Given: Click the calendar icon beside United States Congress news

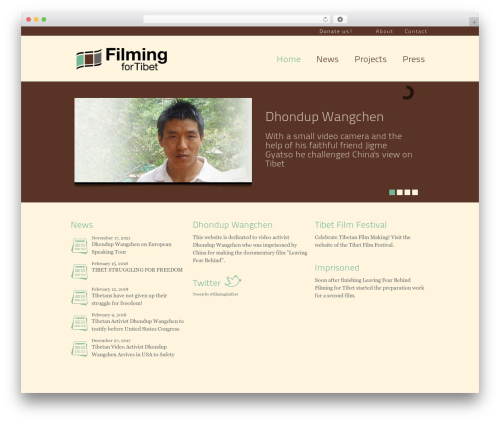Looking at the screenshot, I should pos(79,323).
